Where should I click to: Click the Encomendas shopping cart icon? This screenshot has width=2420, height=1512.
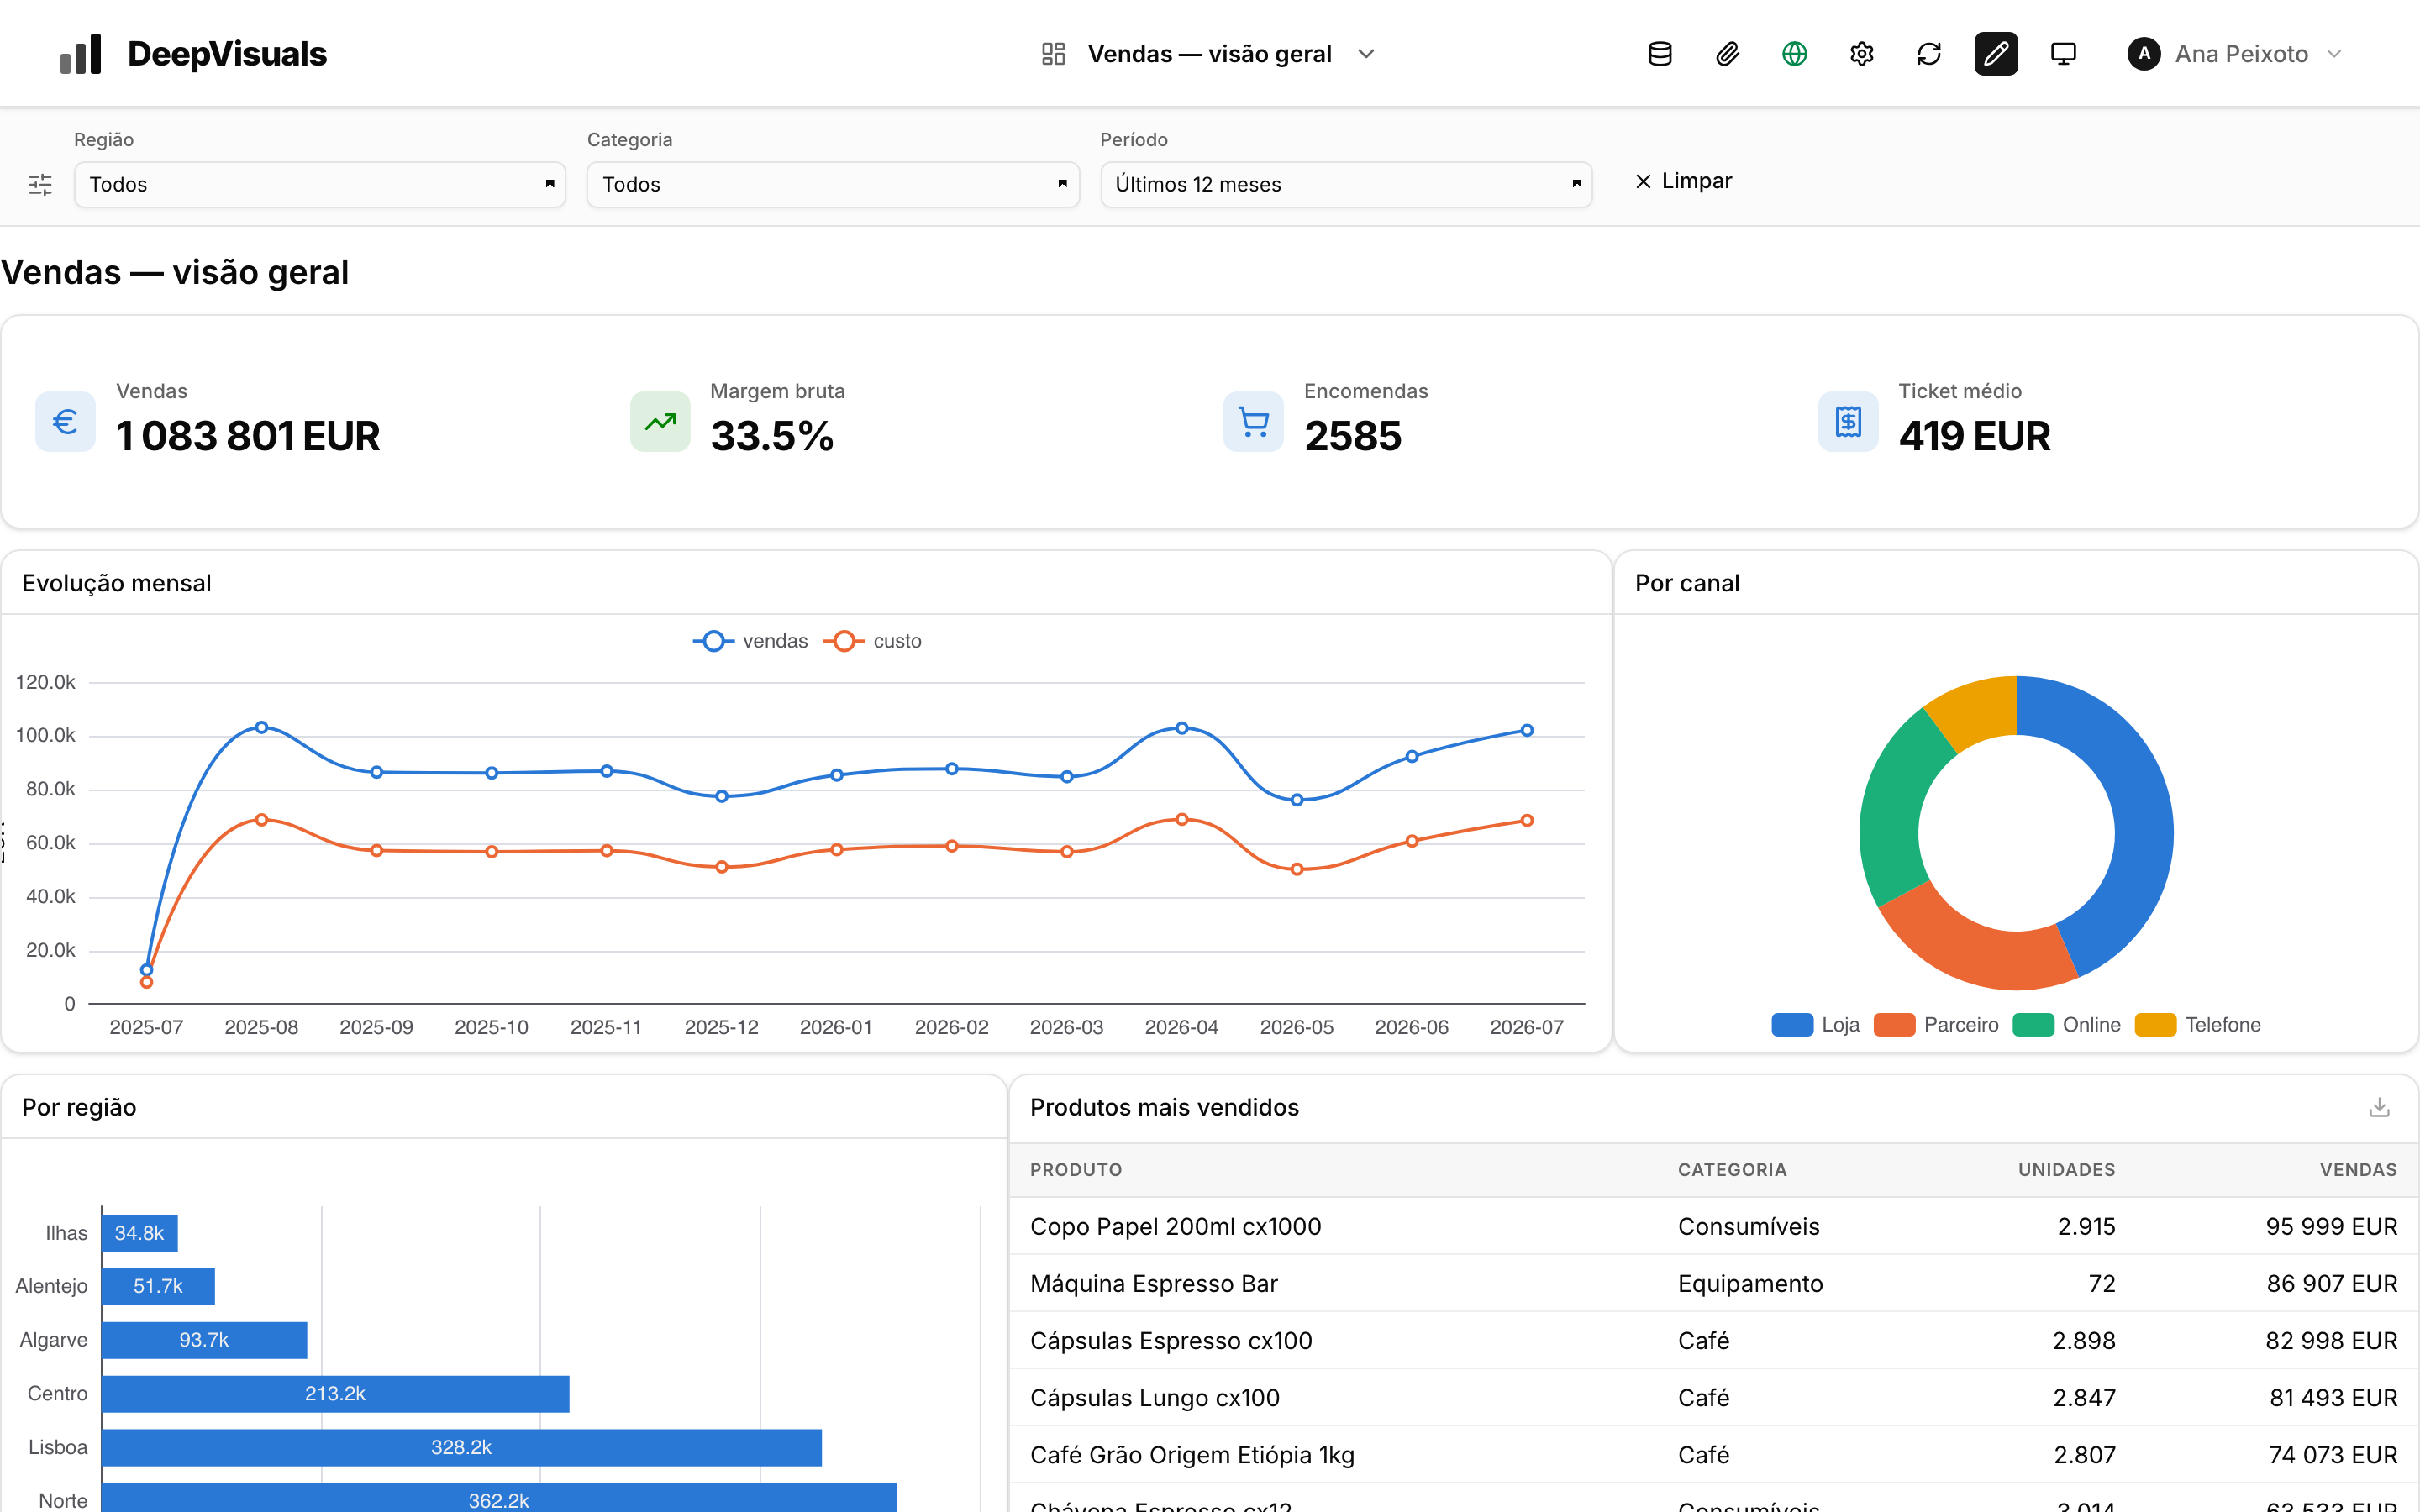[1254, 422]
